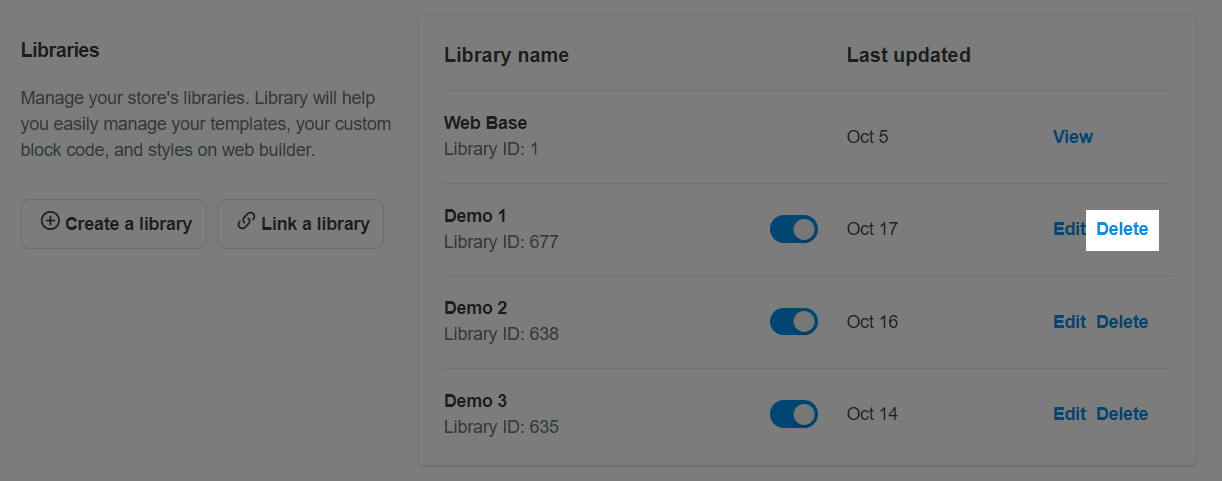This screenshot has width=1222, height=481.
Task: Click the Library name column header
Action: coord(506,55)
